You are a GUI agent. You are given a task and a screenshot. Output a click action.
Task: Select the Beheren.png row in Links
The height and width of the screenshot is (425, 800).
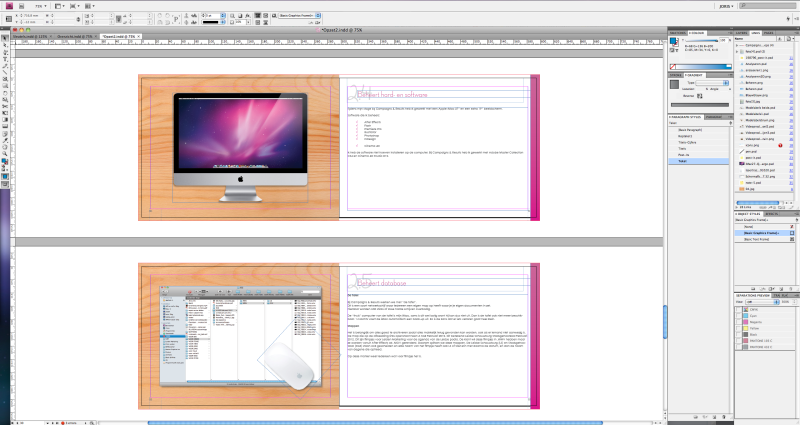(764, 83)
